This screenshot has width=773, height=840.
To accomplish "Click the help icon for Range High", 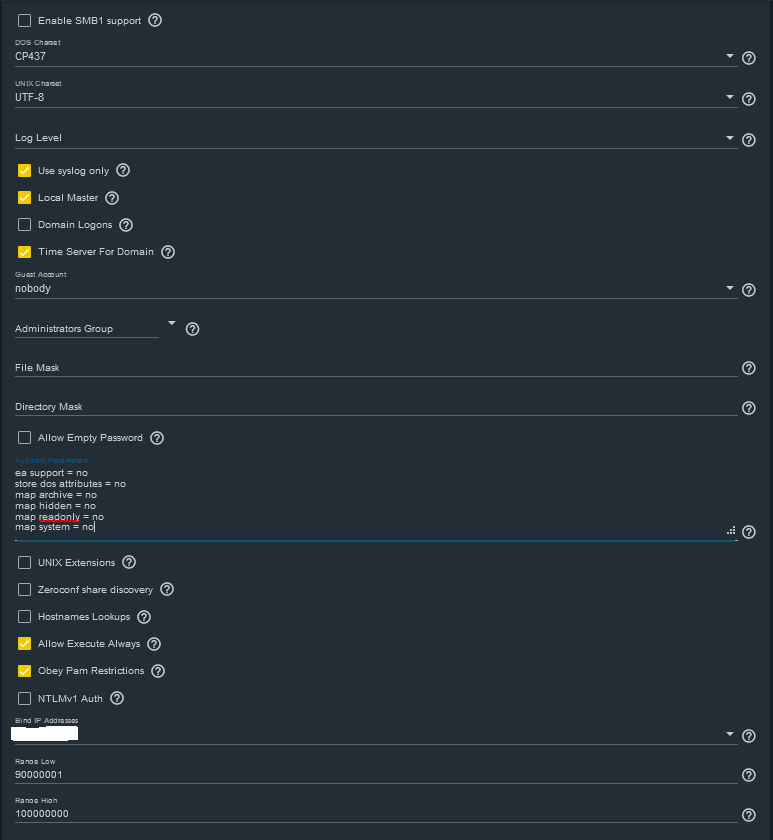I will 749,815.
